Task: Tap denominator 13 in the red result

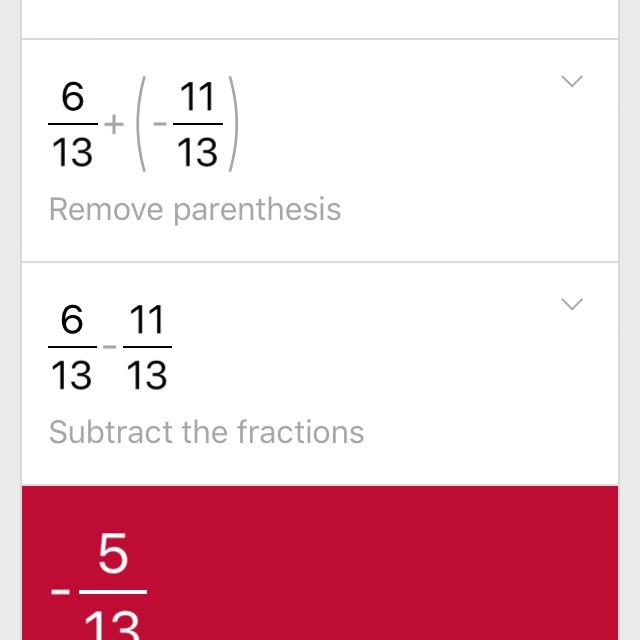Action: (113, 625)
